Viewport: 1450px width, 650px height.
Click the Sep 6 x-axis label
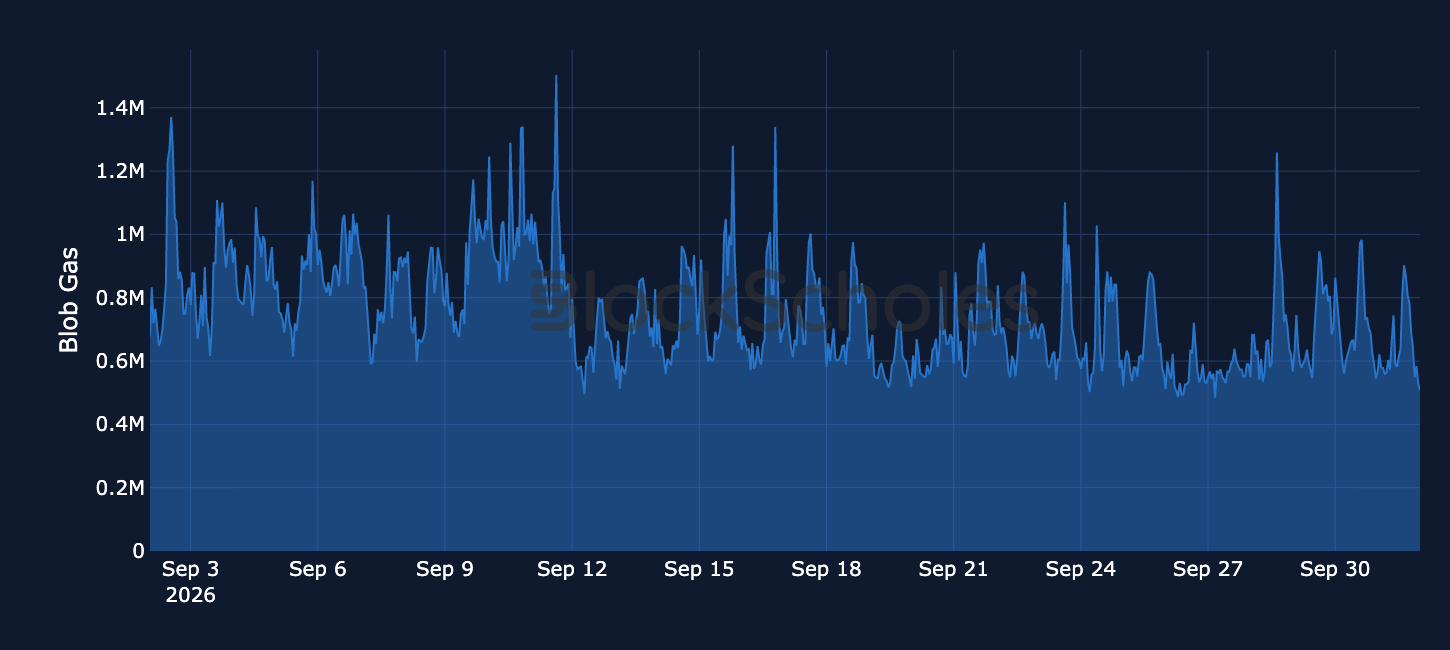click(x=317, y=570)
